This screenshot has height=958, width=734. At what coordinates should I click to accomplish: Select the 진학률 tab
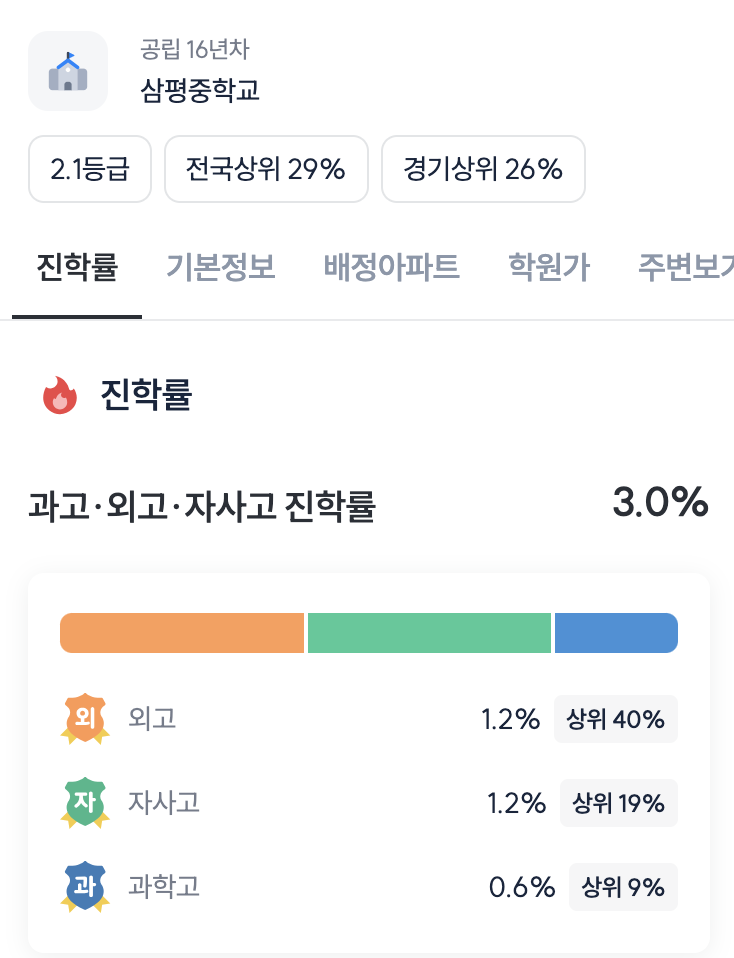77,268
